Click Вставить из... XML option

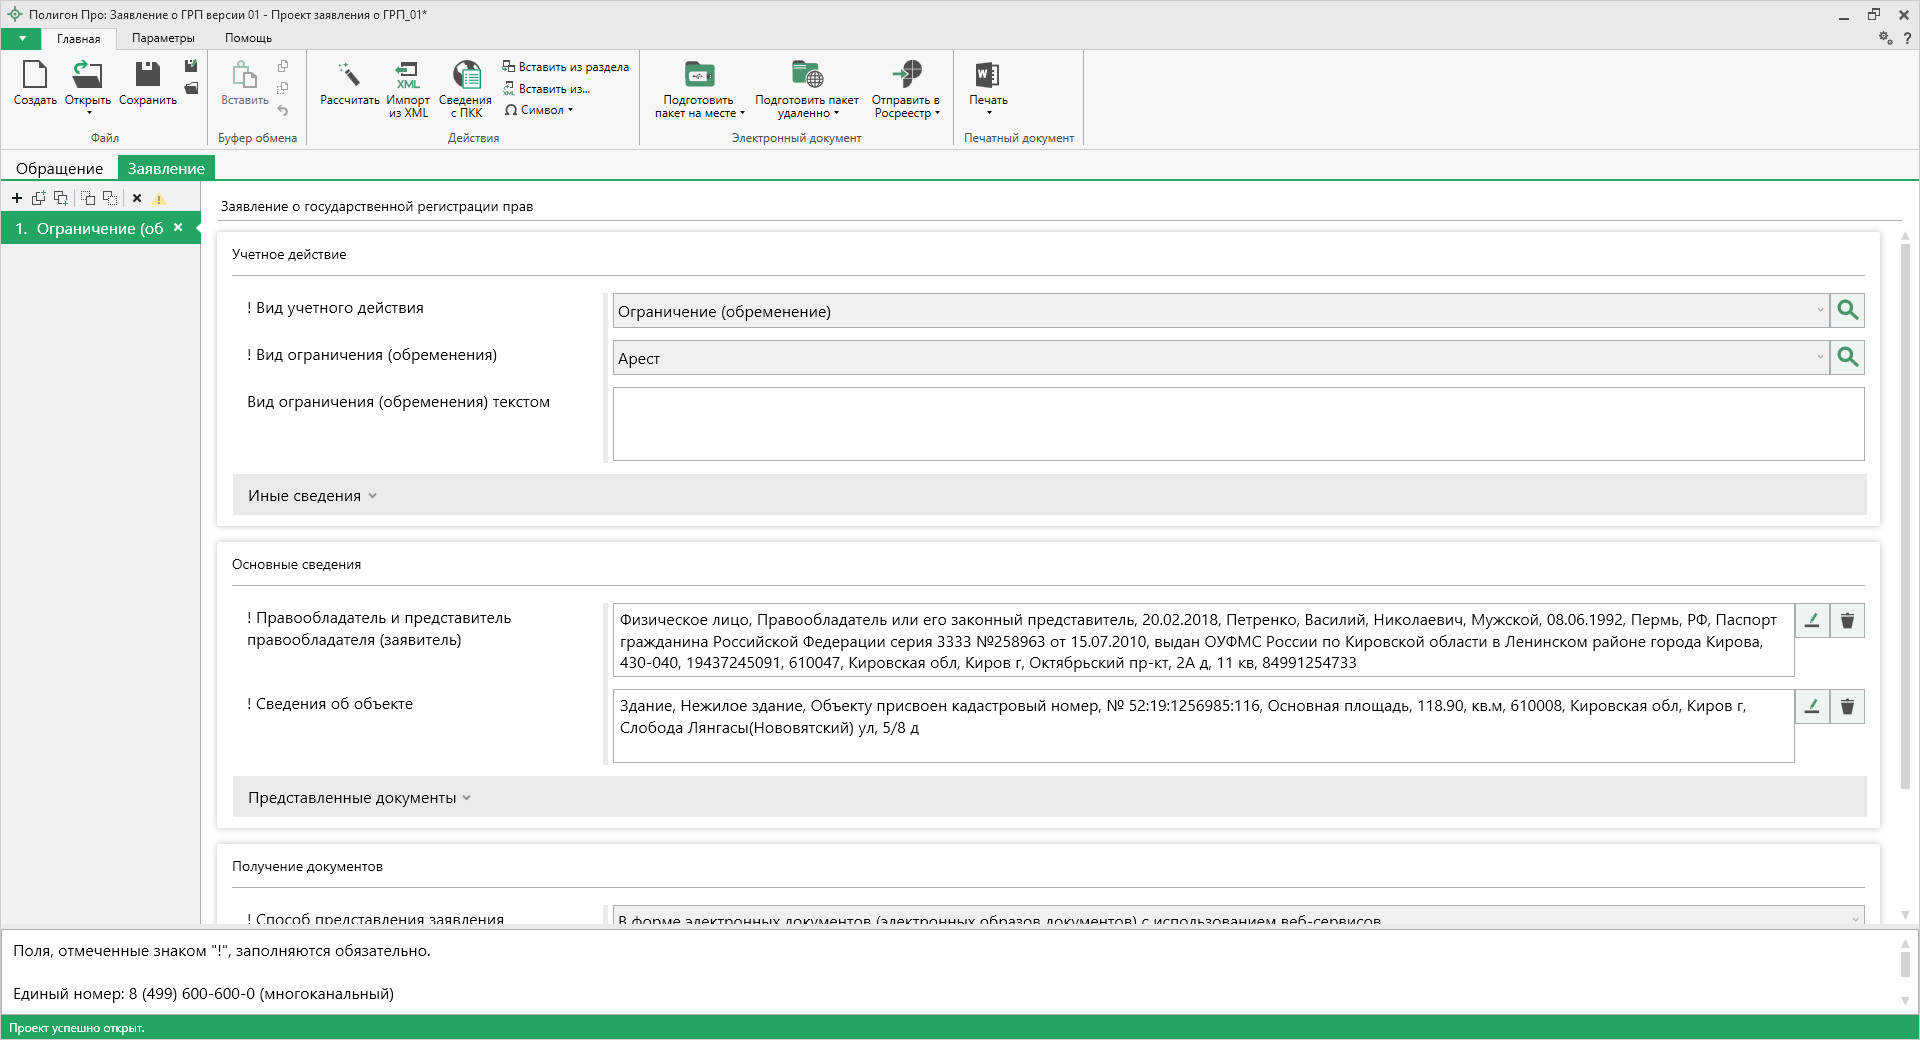tap(547, 89)
